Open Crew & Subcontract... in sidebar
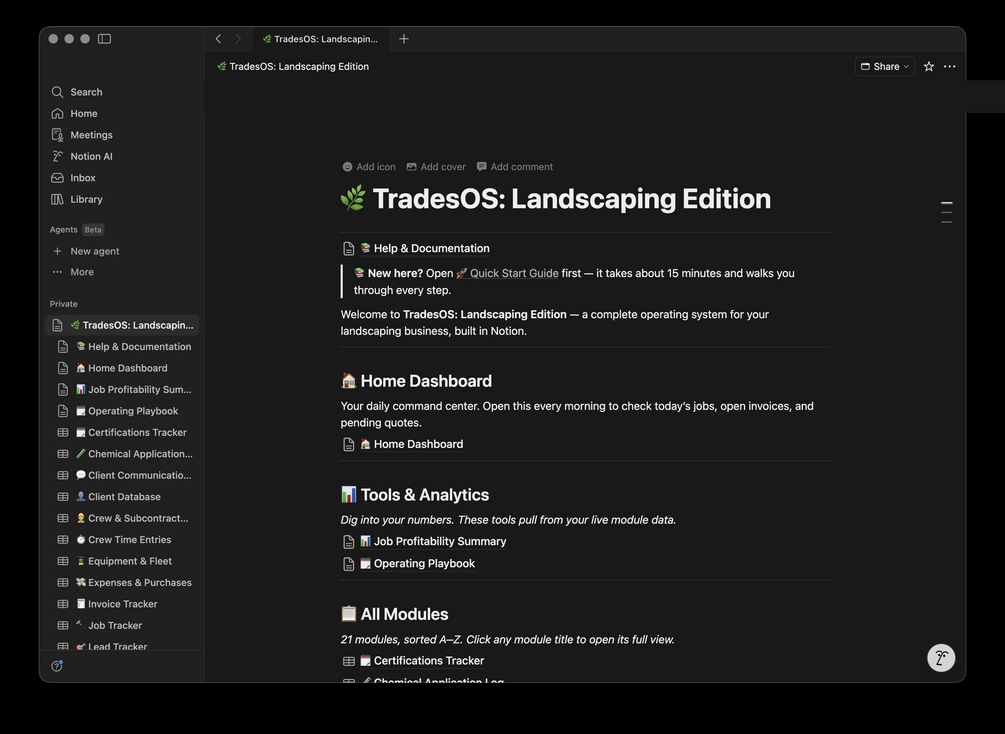Image resolution: width=1005 pixels, height=734 pixels. (x=122, y=518)
